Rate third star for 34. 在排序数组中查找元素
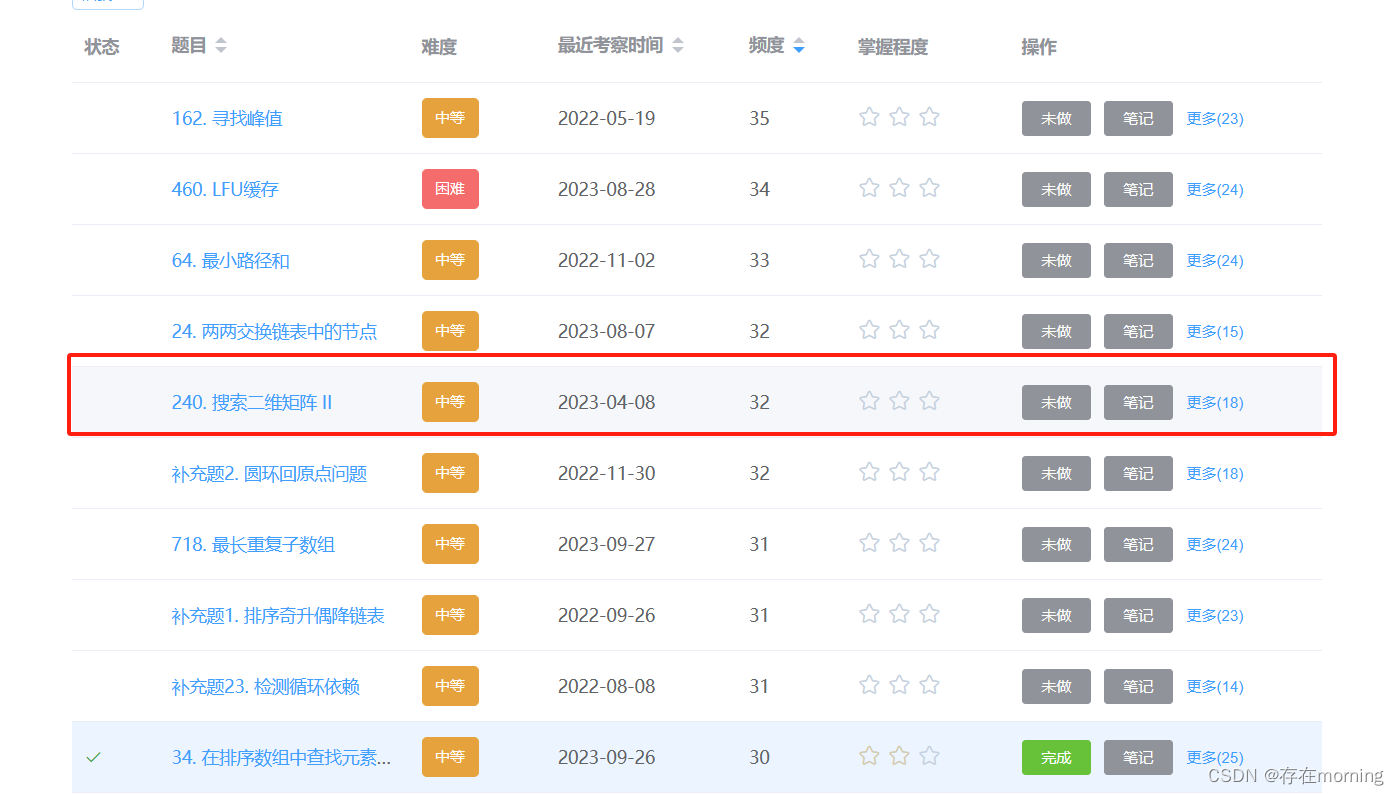This screenshot has width=1399, height=795. click(929, 756)
